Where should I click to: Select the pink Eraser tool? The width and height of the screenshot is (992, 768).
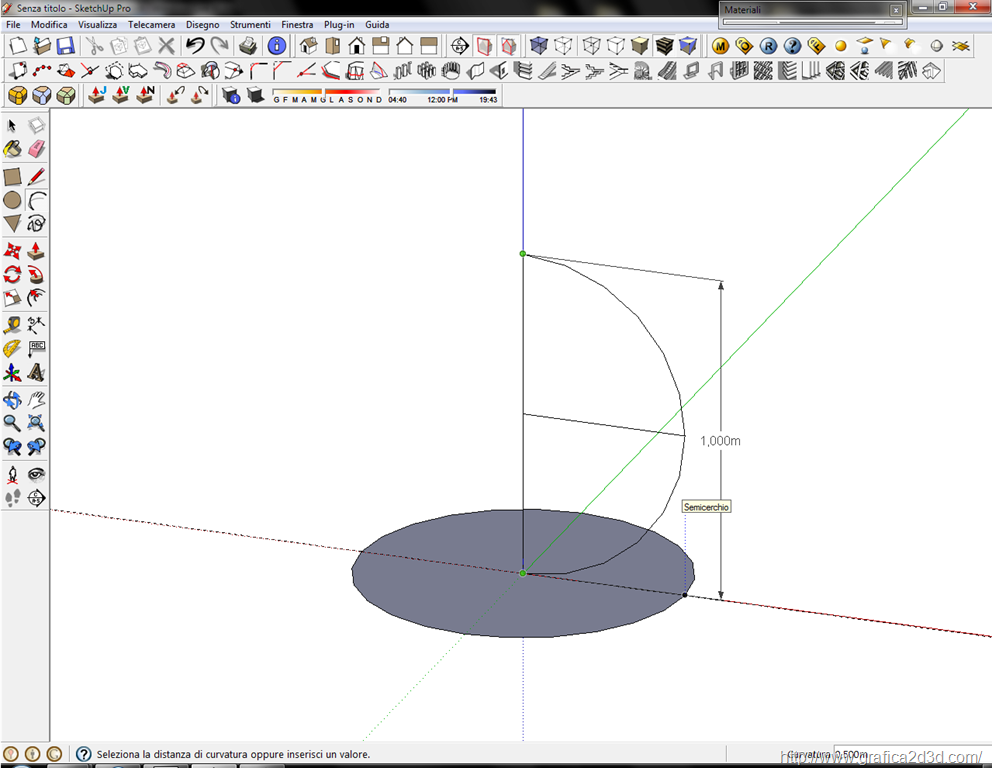pos(36,149)
